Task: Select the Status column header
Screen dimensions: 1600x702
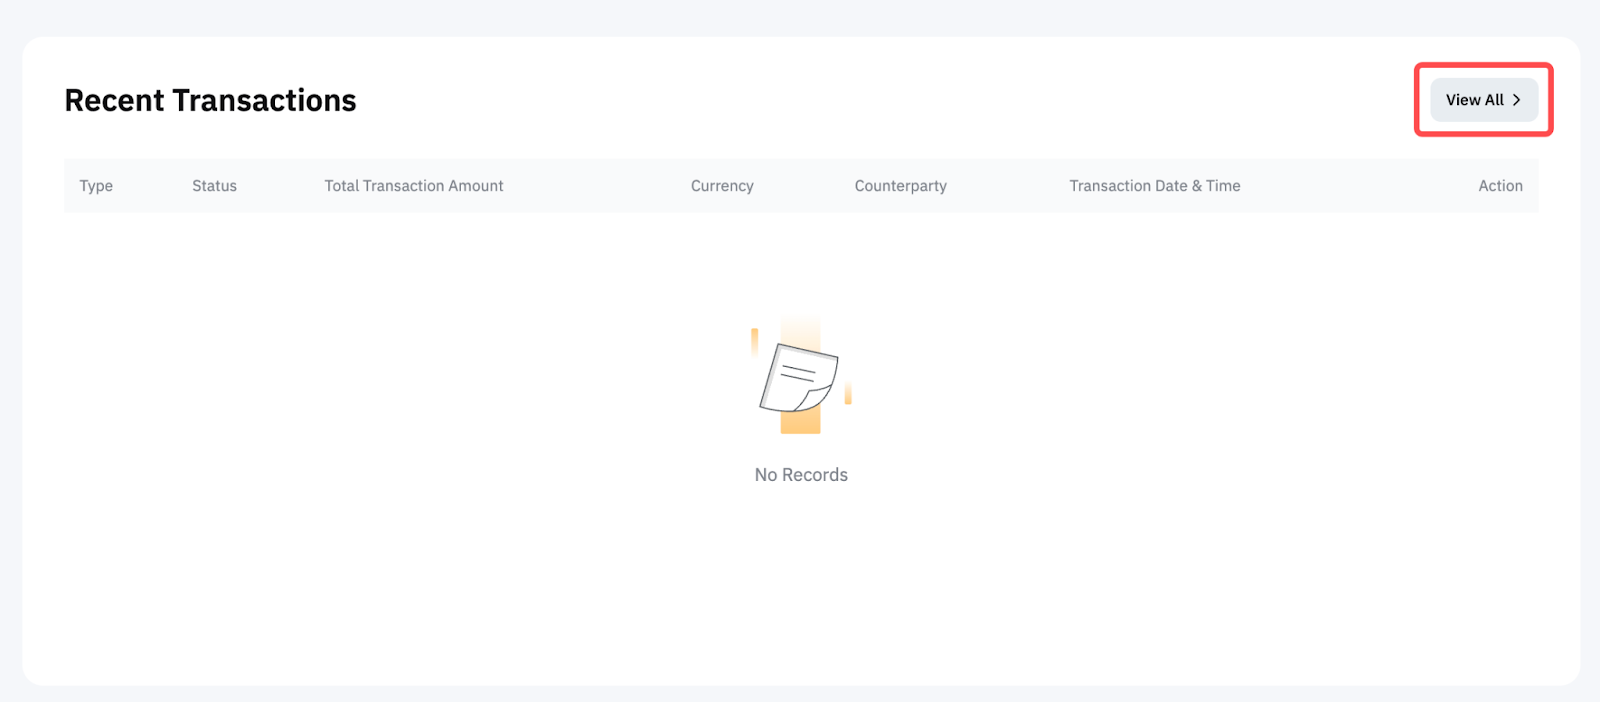Action: click(x=214, y=186)
